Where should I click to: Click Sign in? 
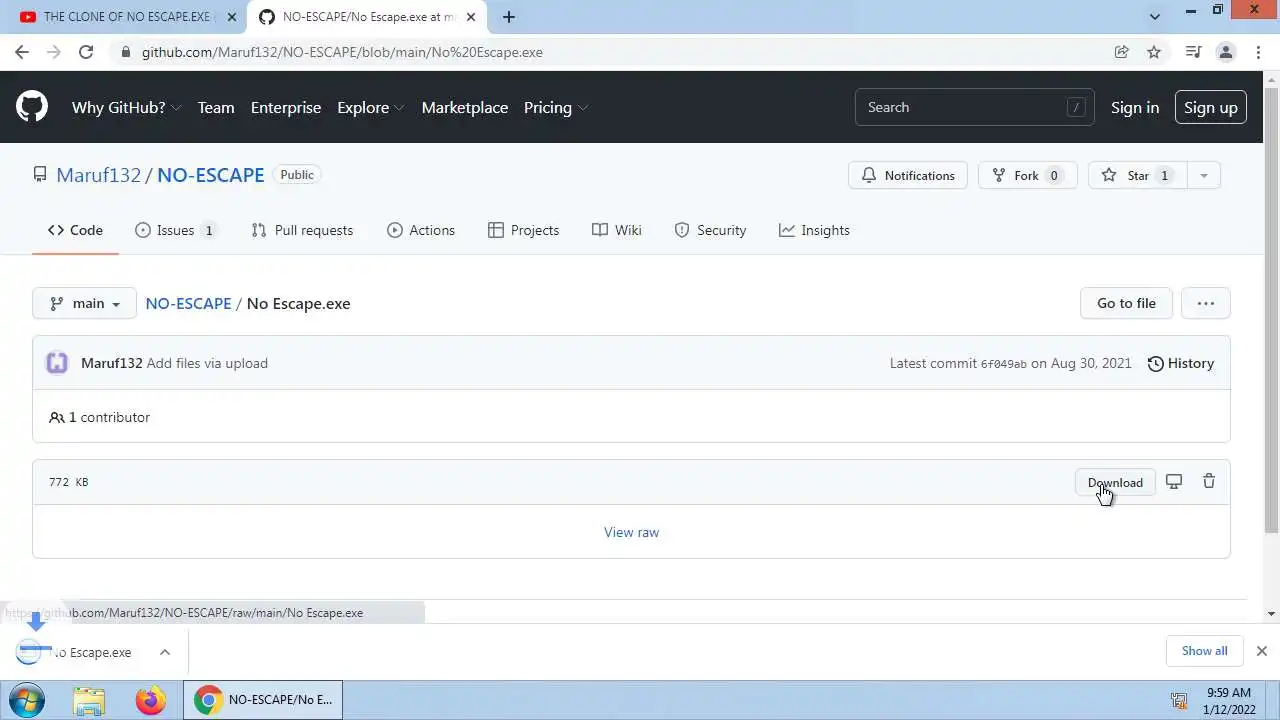click(x=1135, y=107)
